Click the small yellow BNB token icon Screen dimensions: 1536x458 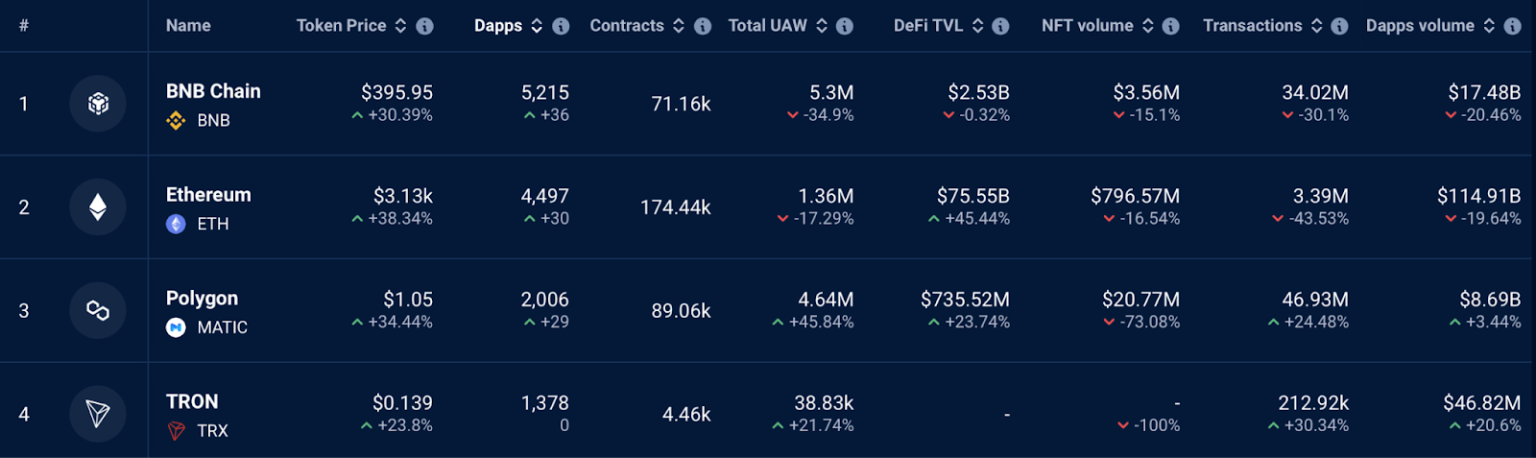coord(176,121)
